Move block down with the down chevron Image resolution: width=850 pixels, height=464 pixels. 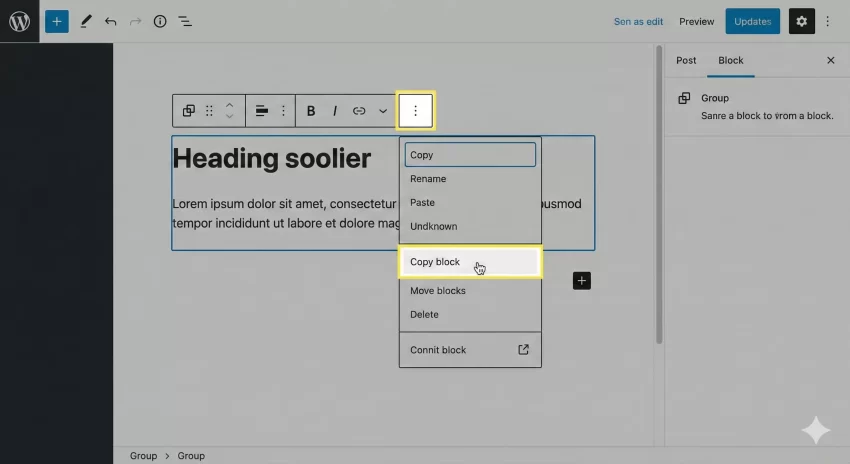[229, 116]
